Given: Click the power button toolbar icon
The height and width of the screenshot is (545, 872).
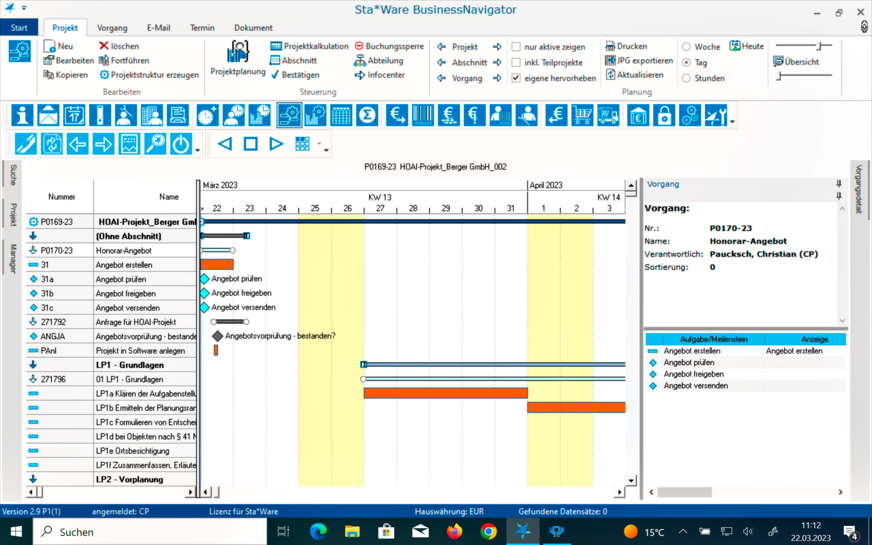Looking at the screenshot, I should (180, 144).
